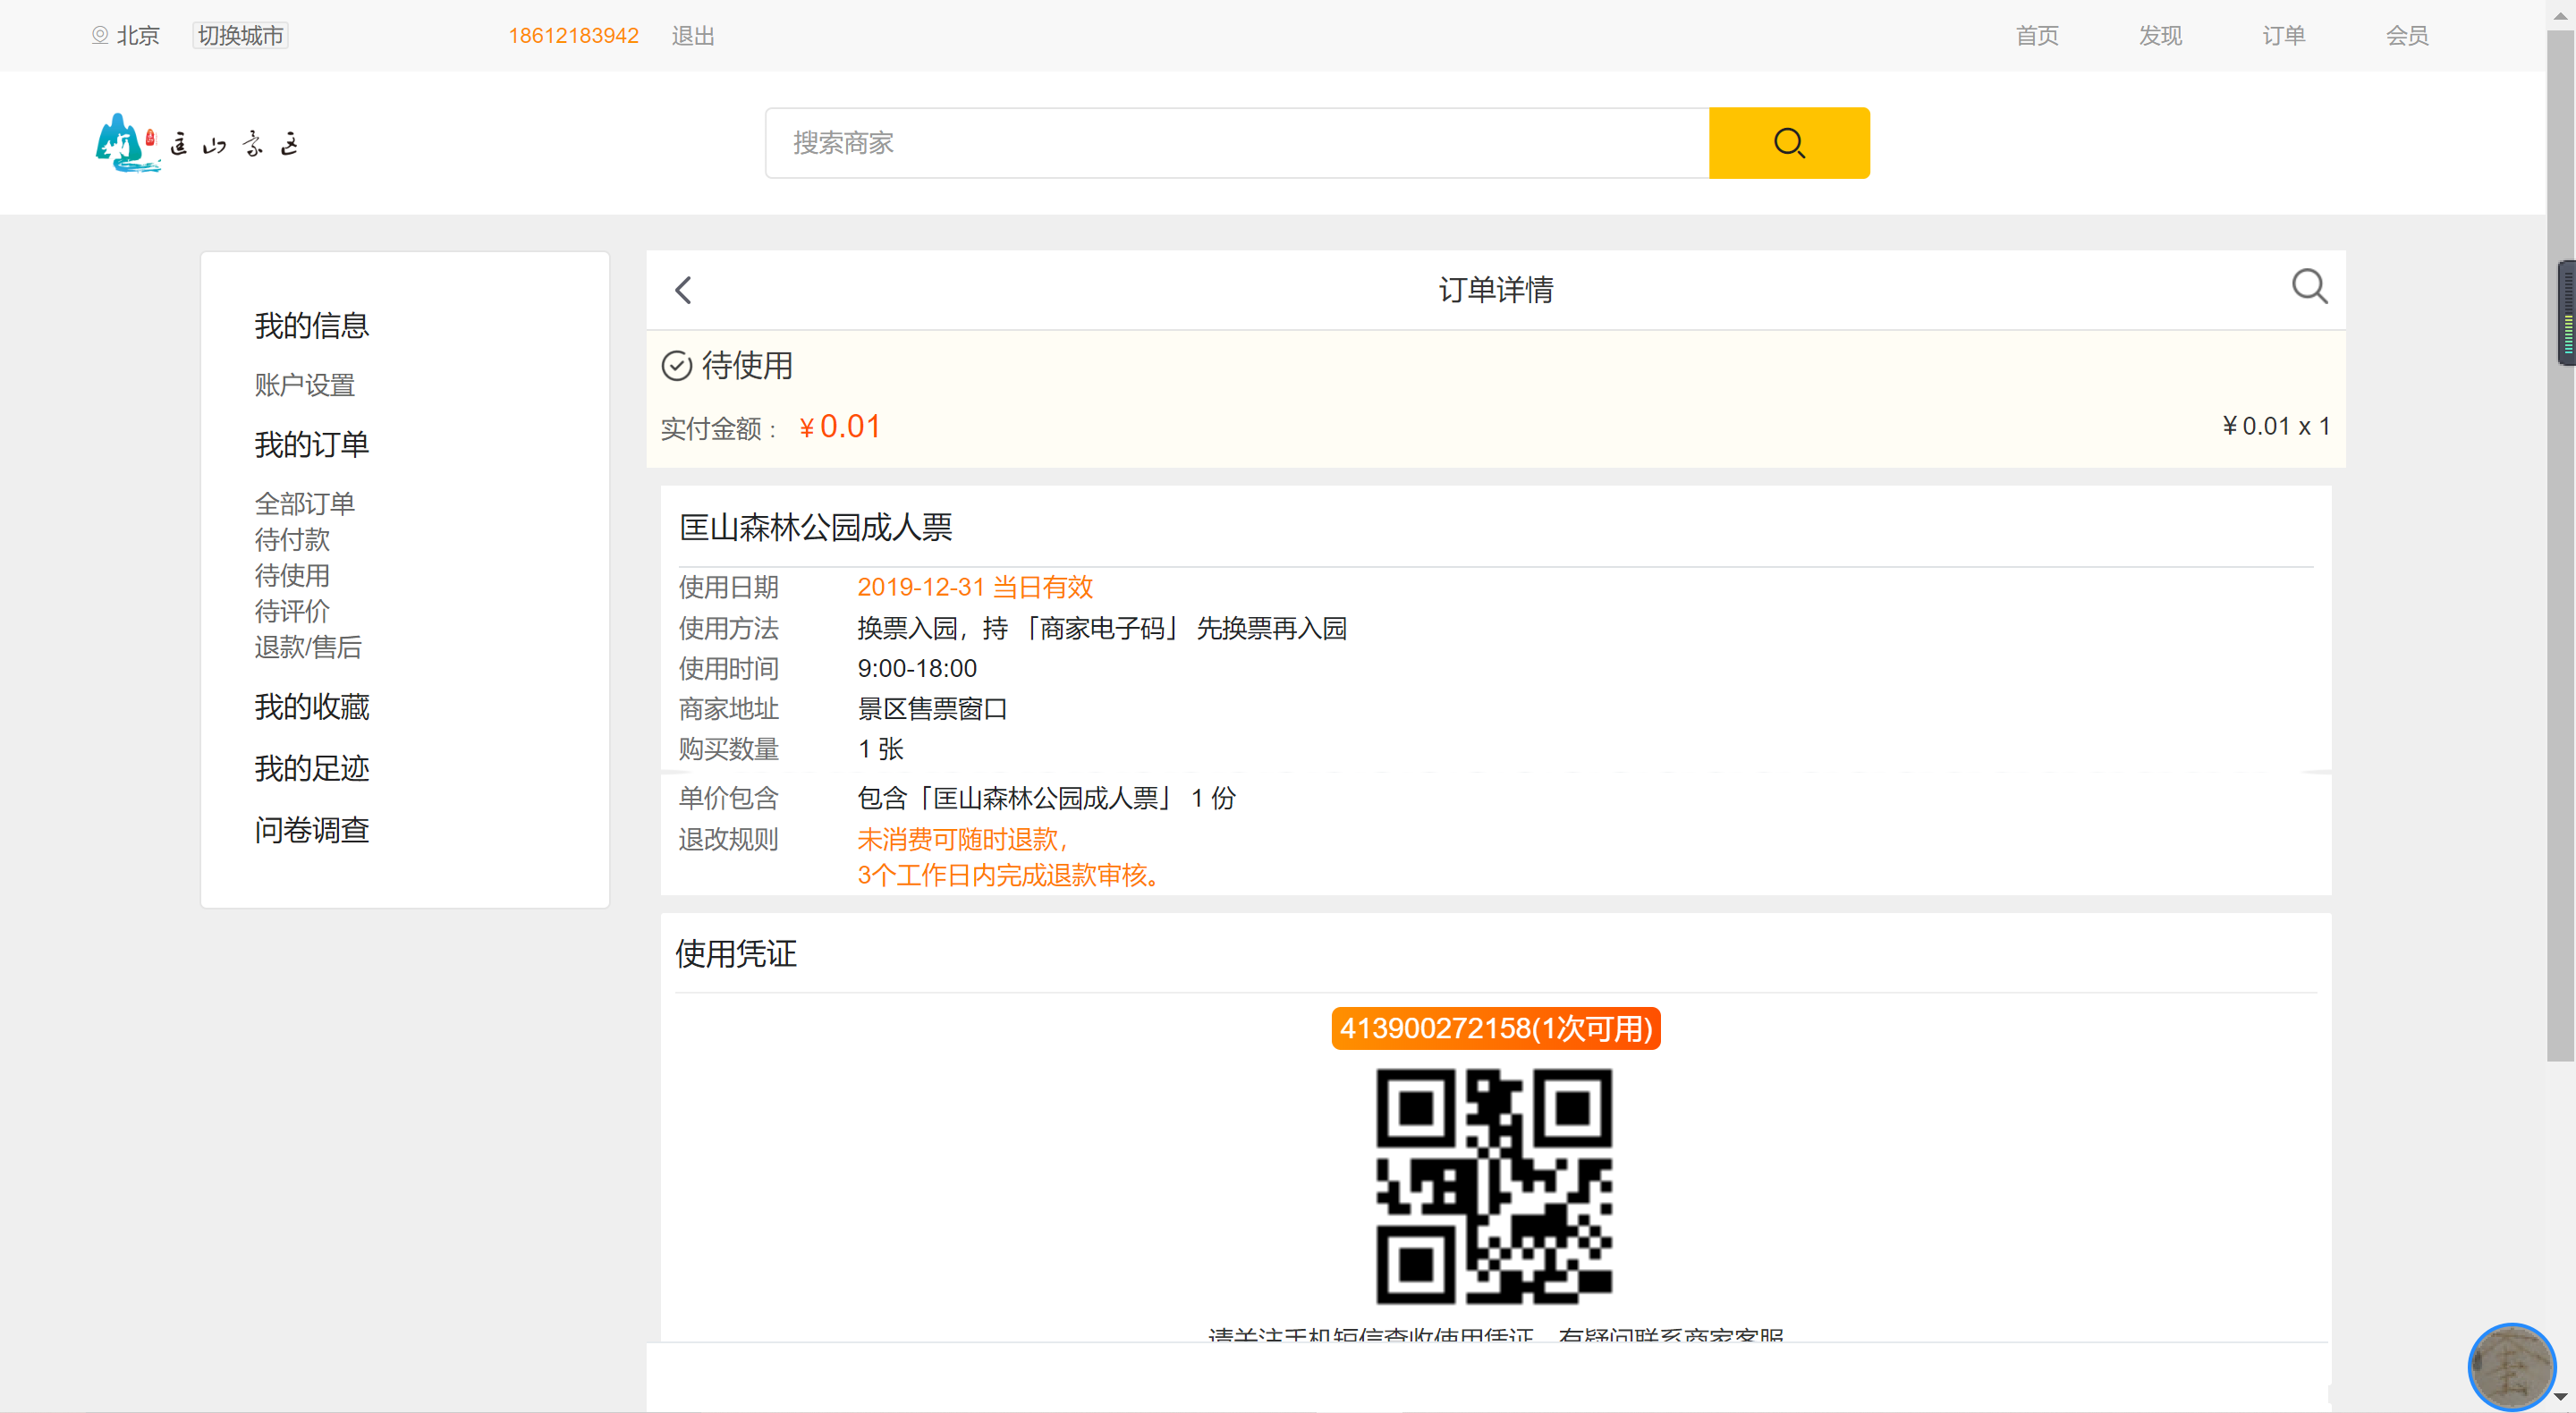
Task: Select 退款/售后 in the sidebar
Action: (308, 647)
